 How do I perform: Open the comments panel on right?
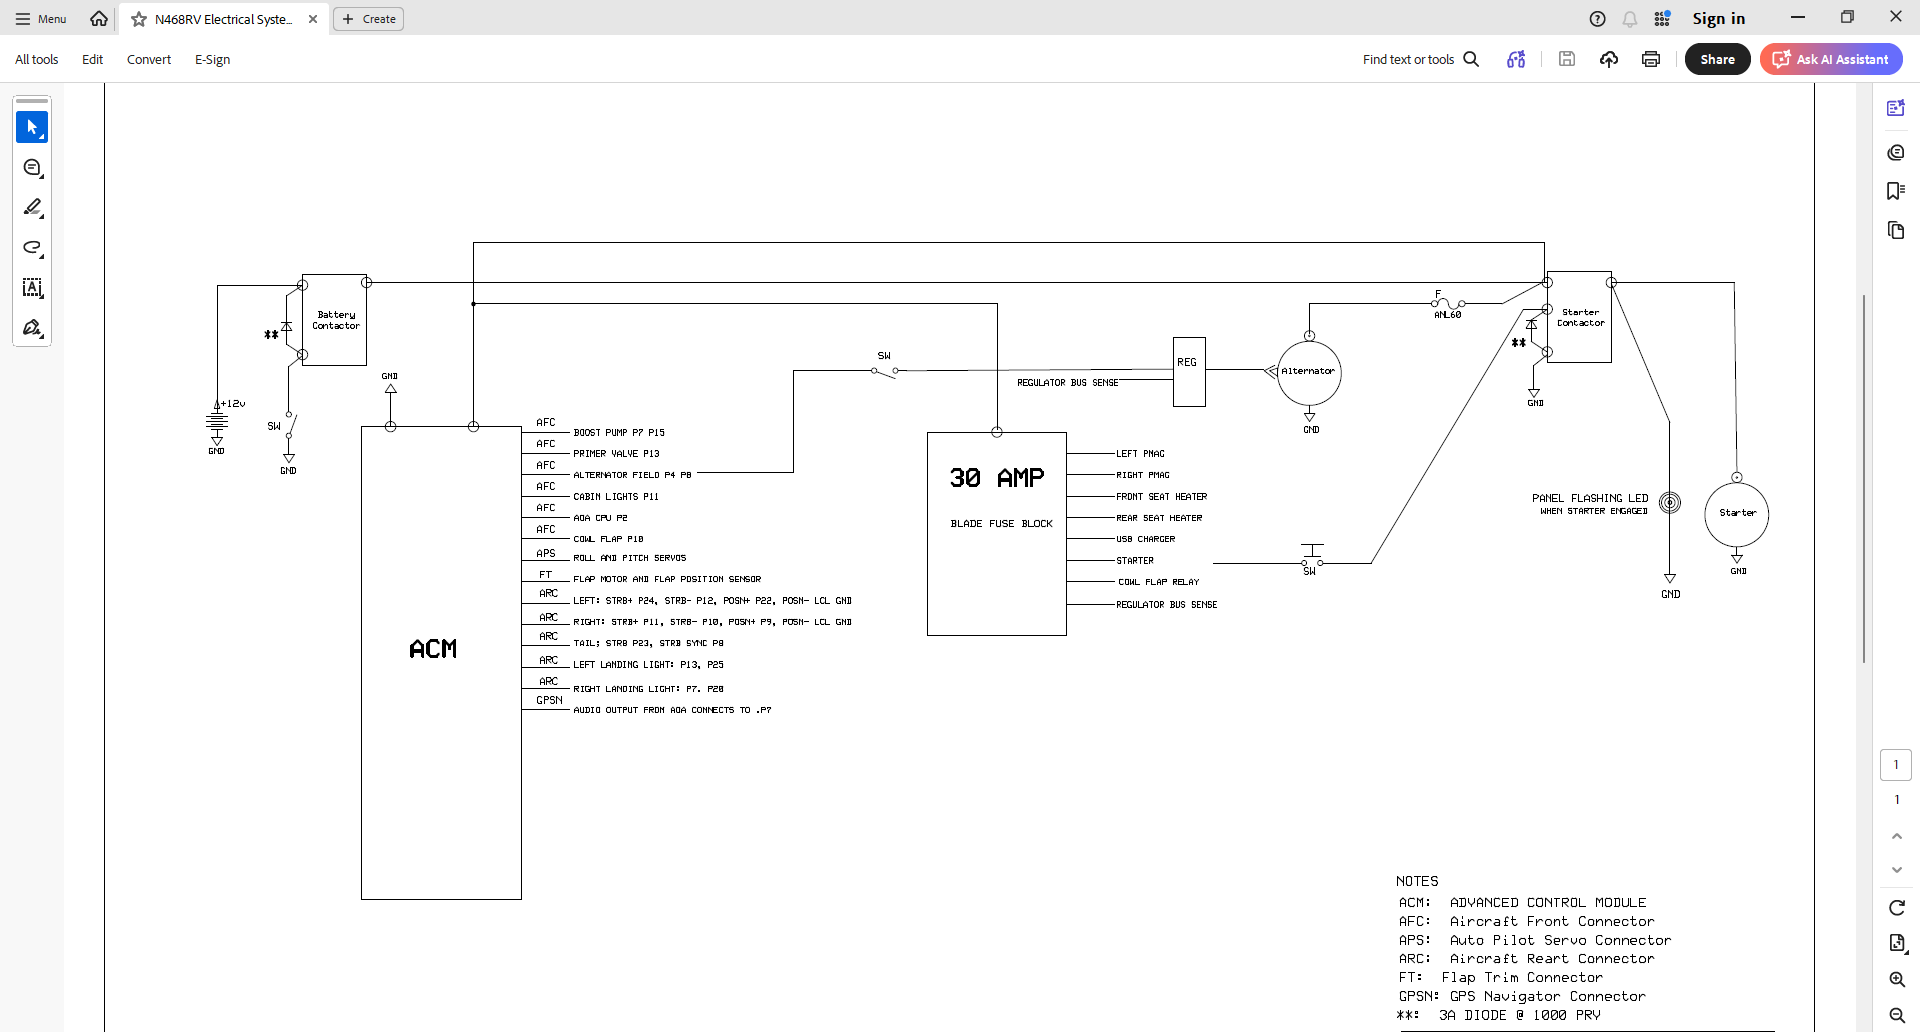(x=1895, y=152)
